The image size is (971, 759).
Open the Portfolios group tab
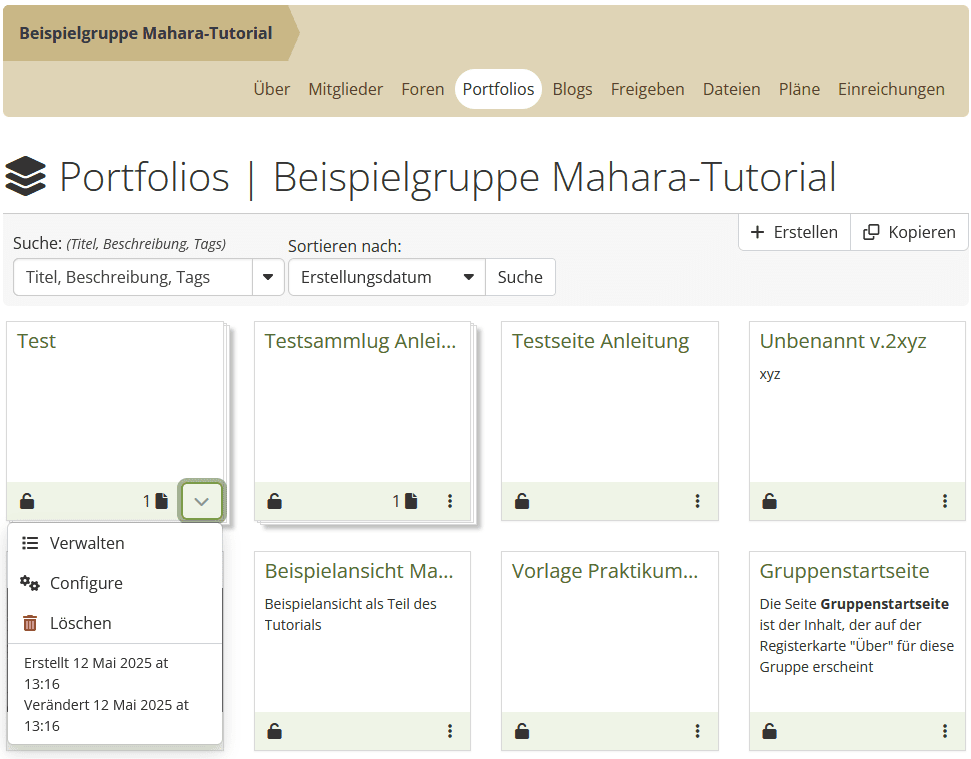[499, 89]
